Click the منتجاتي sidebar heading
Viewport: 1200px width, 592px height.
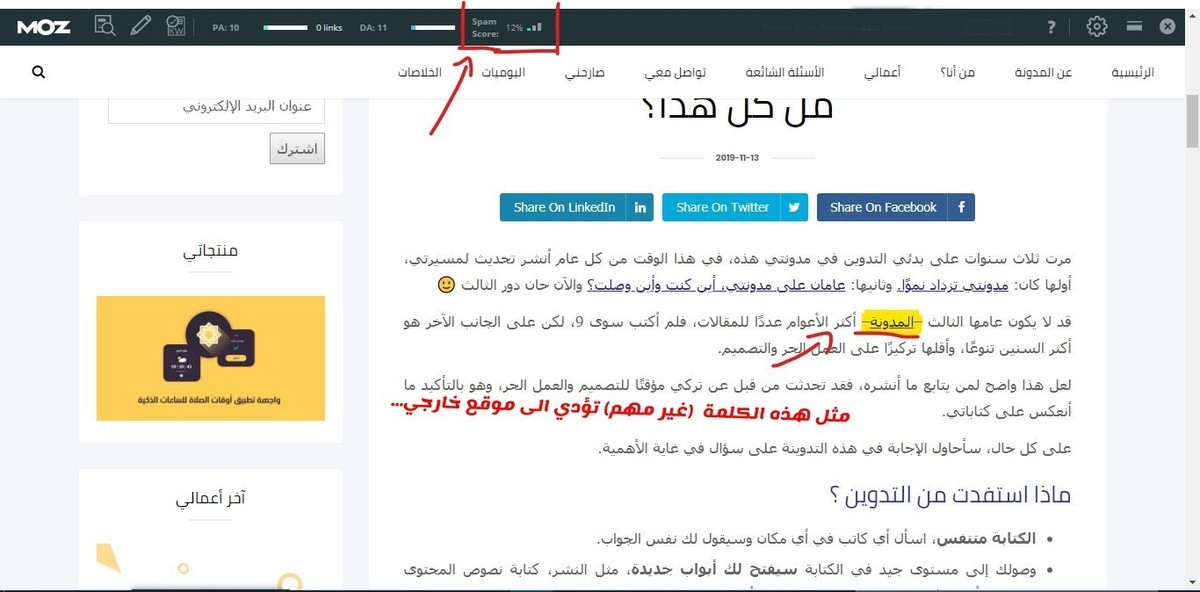[x=211, y=251]
